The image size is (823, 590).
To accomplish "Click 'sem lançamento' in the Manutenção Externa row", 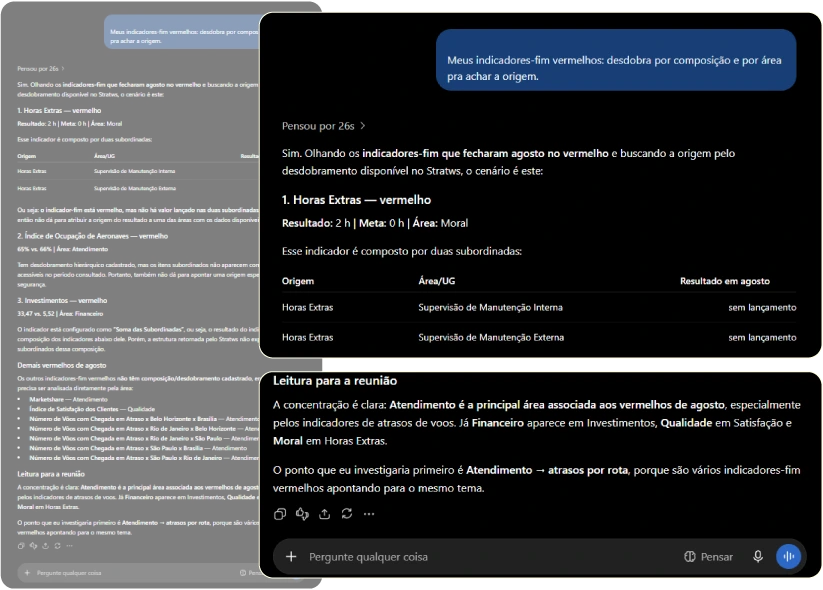I will tap(762, 338).
